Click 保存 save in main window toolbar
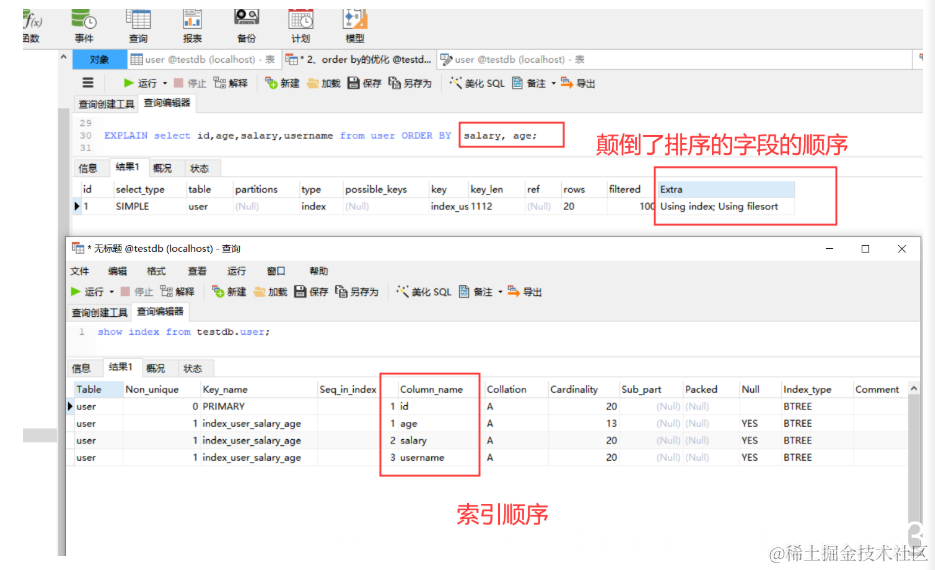The image size is (935, 570). [364, 83]
